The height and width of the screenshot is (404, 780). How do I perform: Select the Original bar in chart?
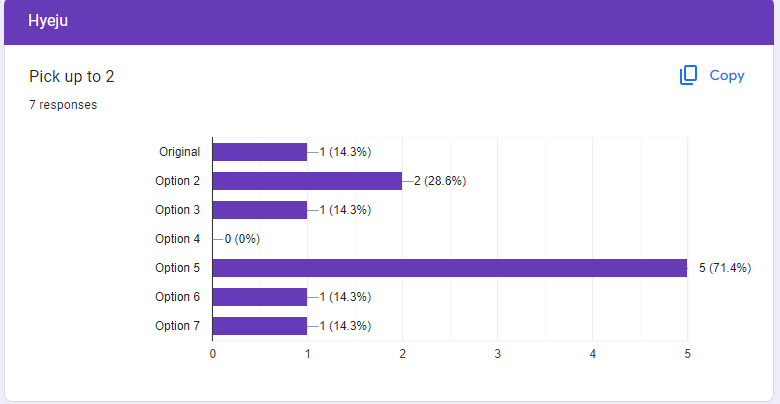point(260,152)
